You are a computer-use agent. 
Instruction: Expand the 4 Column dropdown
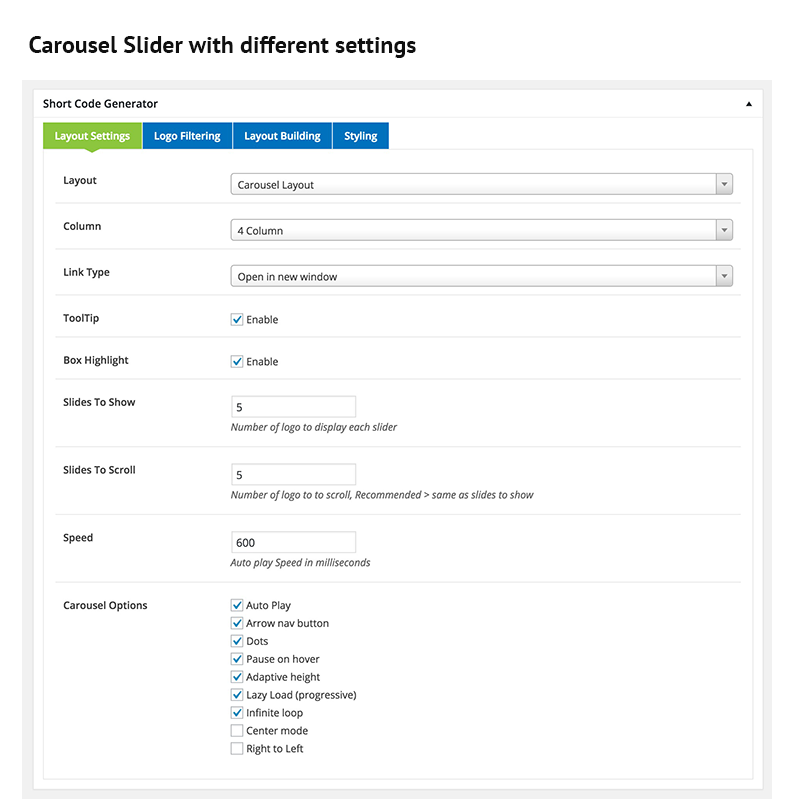point(481,231)
